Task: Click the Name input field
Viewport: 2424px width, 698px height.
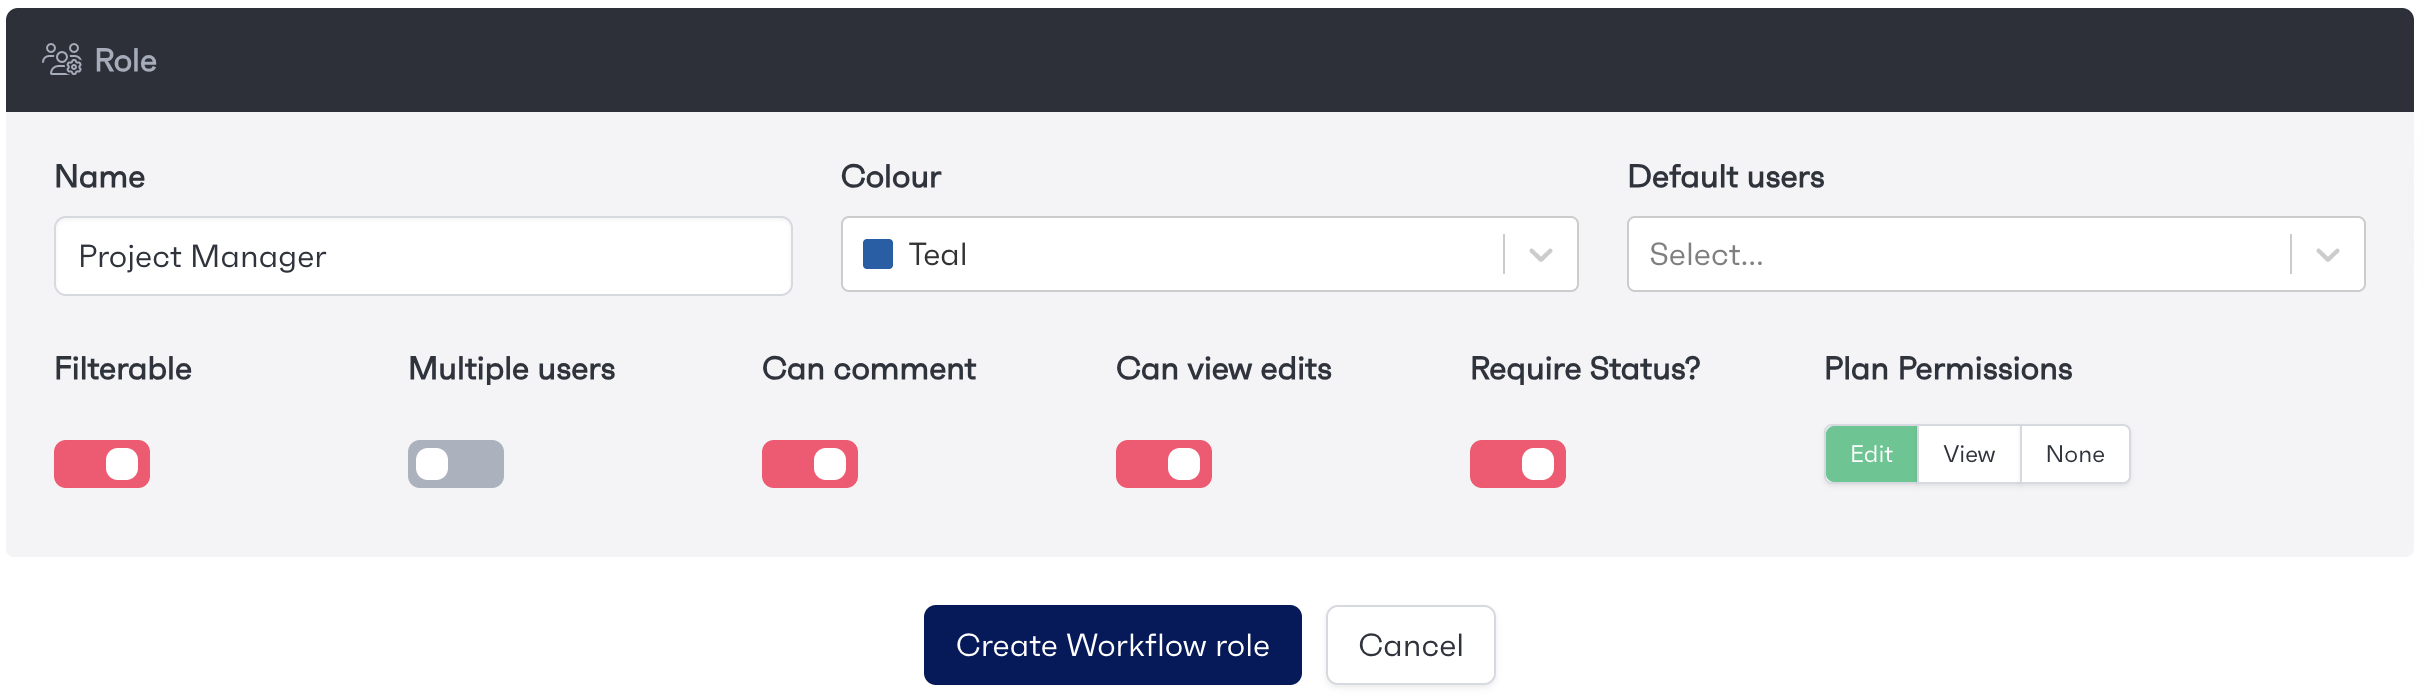Action: (423, 256)
